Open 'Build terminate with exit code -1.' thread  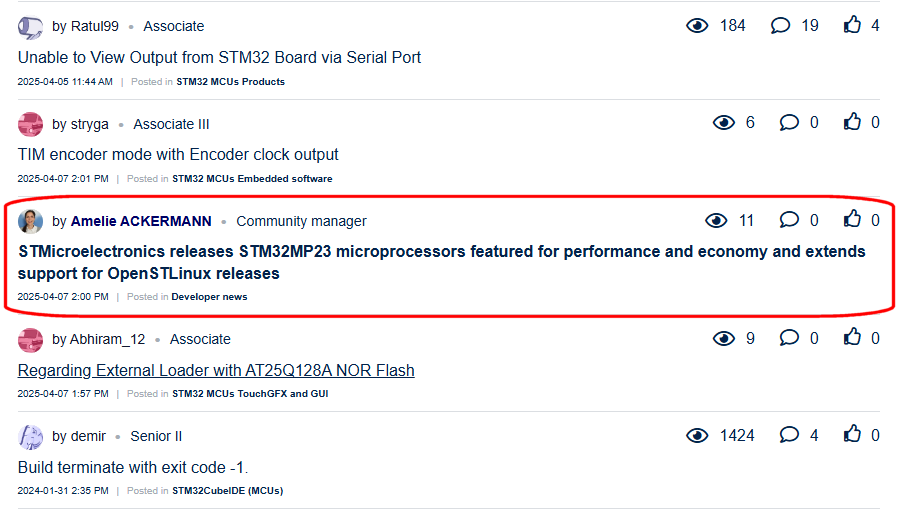133,467
